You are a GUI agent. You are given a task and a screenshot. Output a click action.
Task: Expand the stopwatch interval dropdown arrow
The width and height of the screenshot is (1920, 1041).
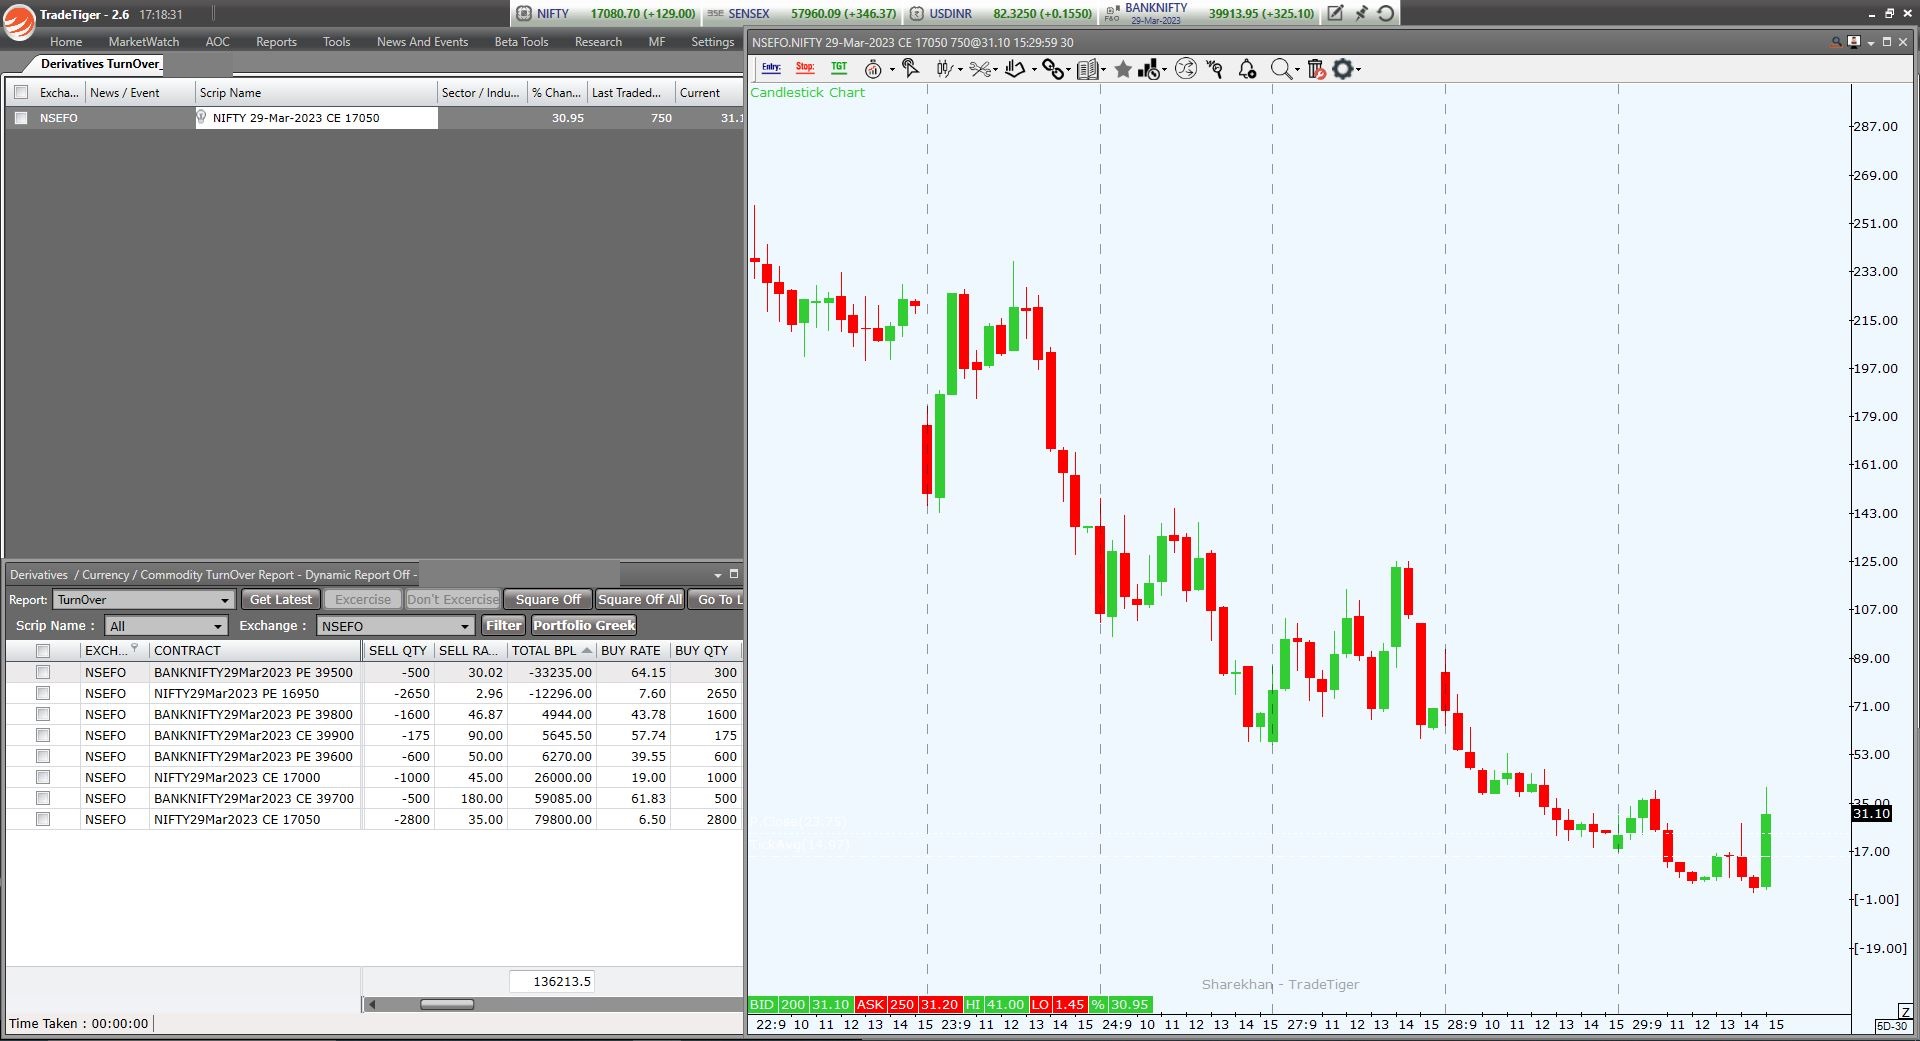tap(892, 70)
